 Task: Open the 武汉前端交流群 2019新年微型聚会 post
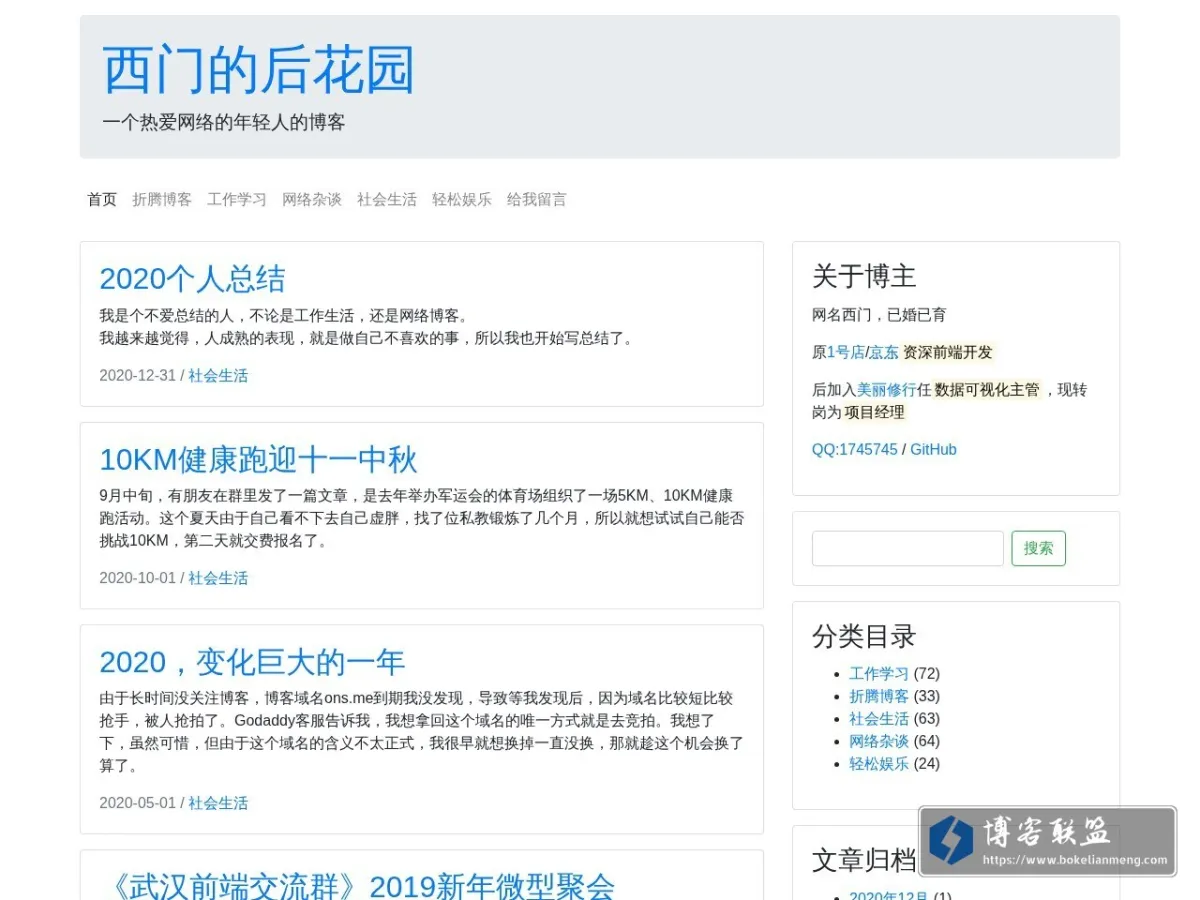[357, 885]
